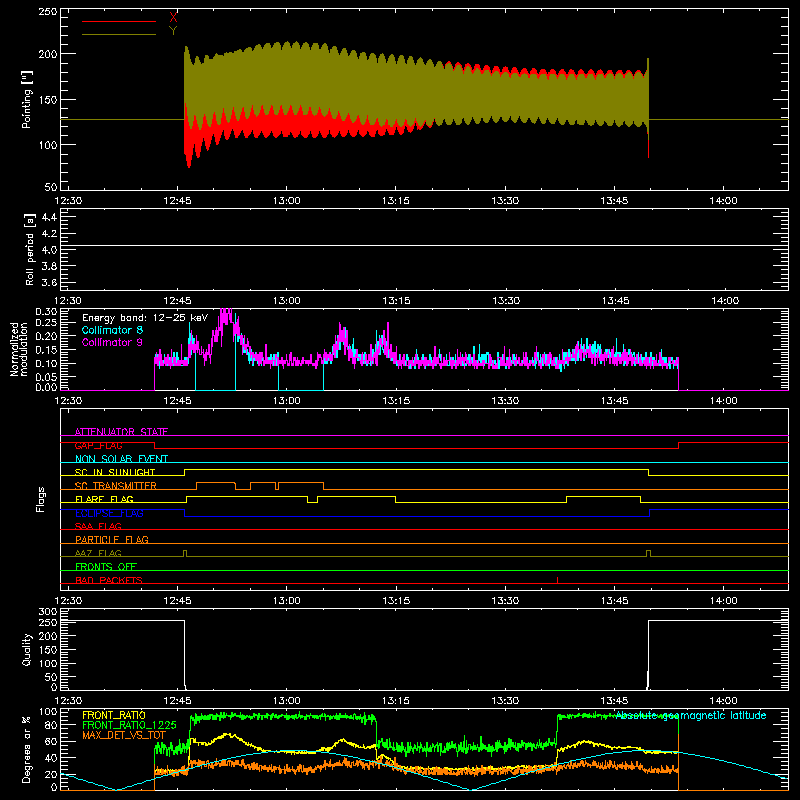800x800 pixels.
Task: Click the NON_SOLAR_EVENT flag label
Action: (121, 459)
